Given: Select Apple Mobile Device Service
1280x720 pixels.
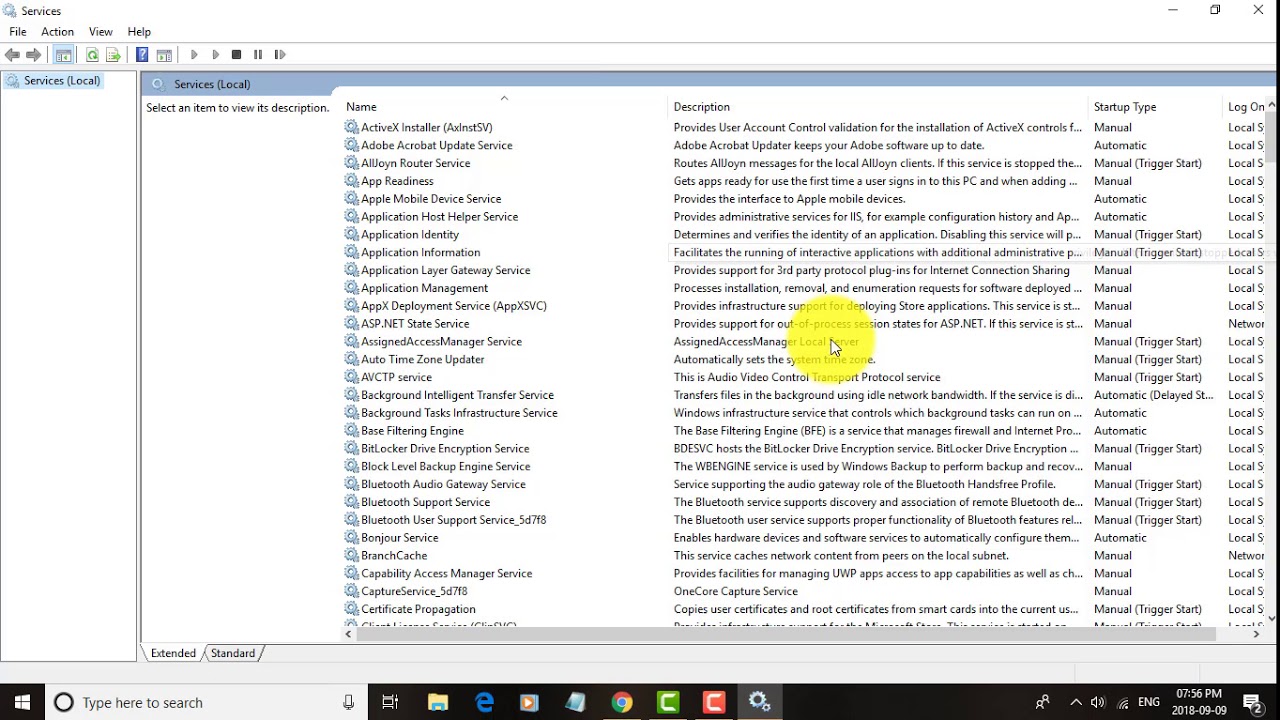Looking at the screenshot, I should tap(431, 199).
